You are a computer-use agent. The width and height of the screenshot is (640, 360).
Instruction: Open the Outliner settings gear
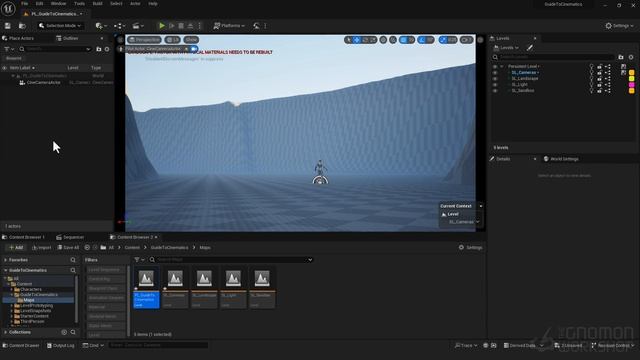point(107,49)
